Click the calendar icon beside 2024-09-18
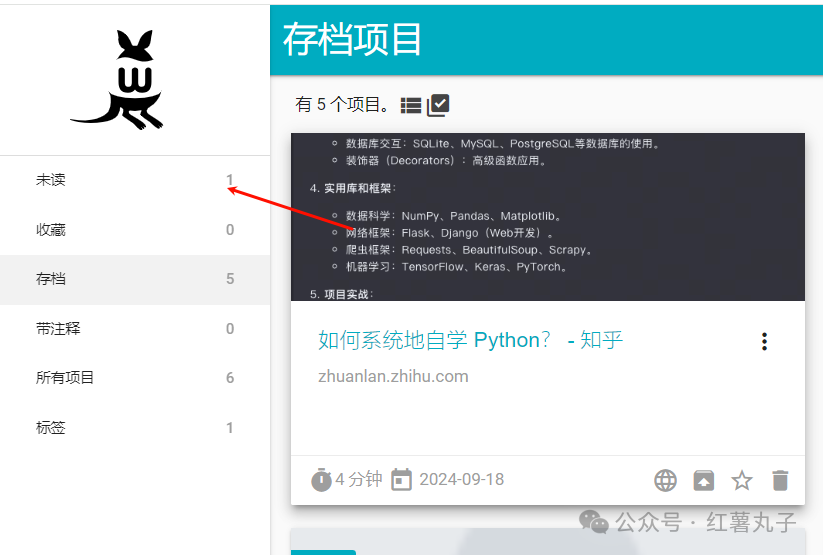The height and width of the screenshot is (555, 823). [401, 480]
